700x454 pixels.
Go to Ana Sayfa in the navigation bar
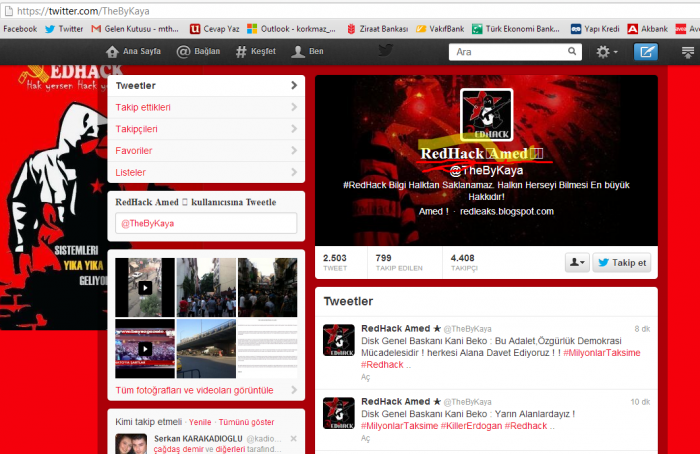click(x=135, y=51)
